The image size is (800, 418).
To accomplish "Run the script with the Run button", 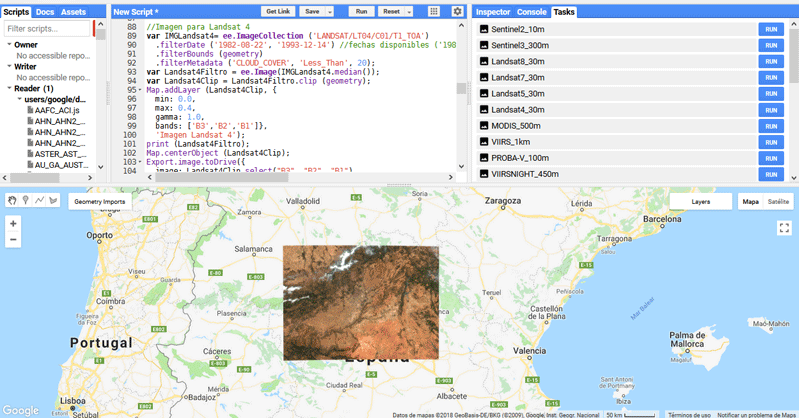I will click(361, 11).
